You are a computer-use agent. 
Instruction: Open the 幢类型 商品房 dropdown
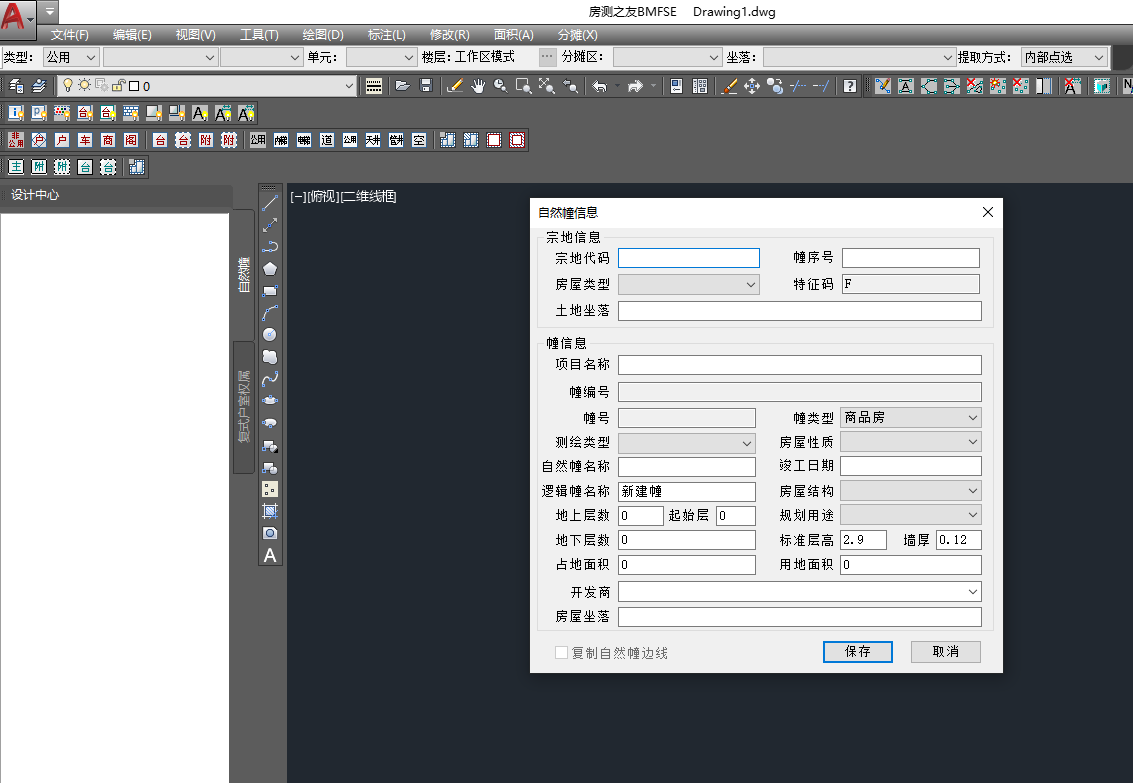(910, 418)
